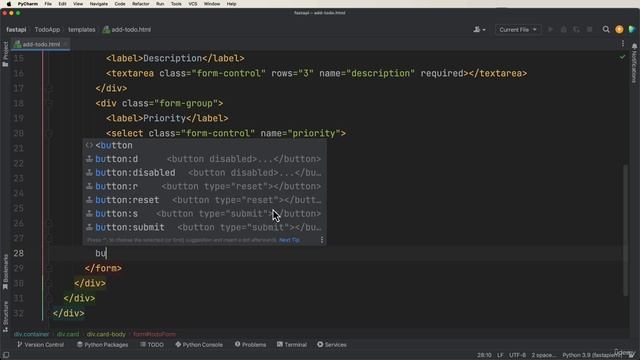
Task: Click the add-todo.html breadcrumb in navigation bar
Action: (x=127, y=29)
